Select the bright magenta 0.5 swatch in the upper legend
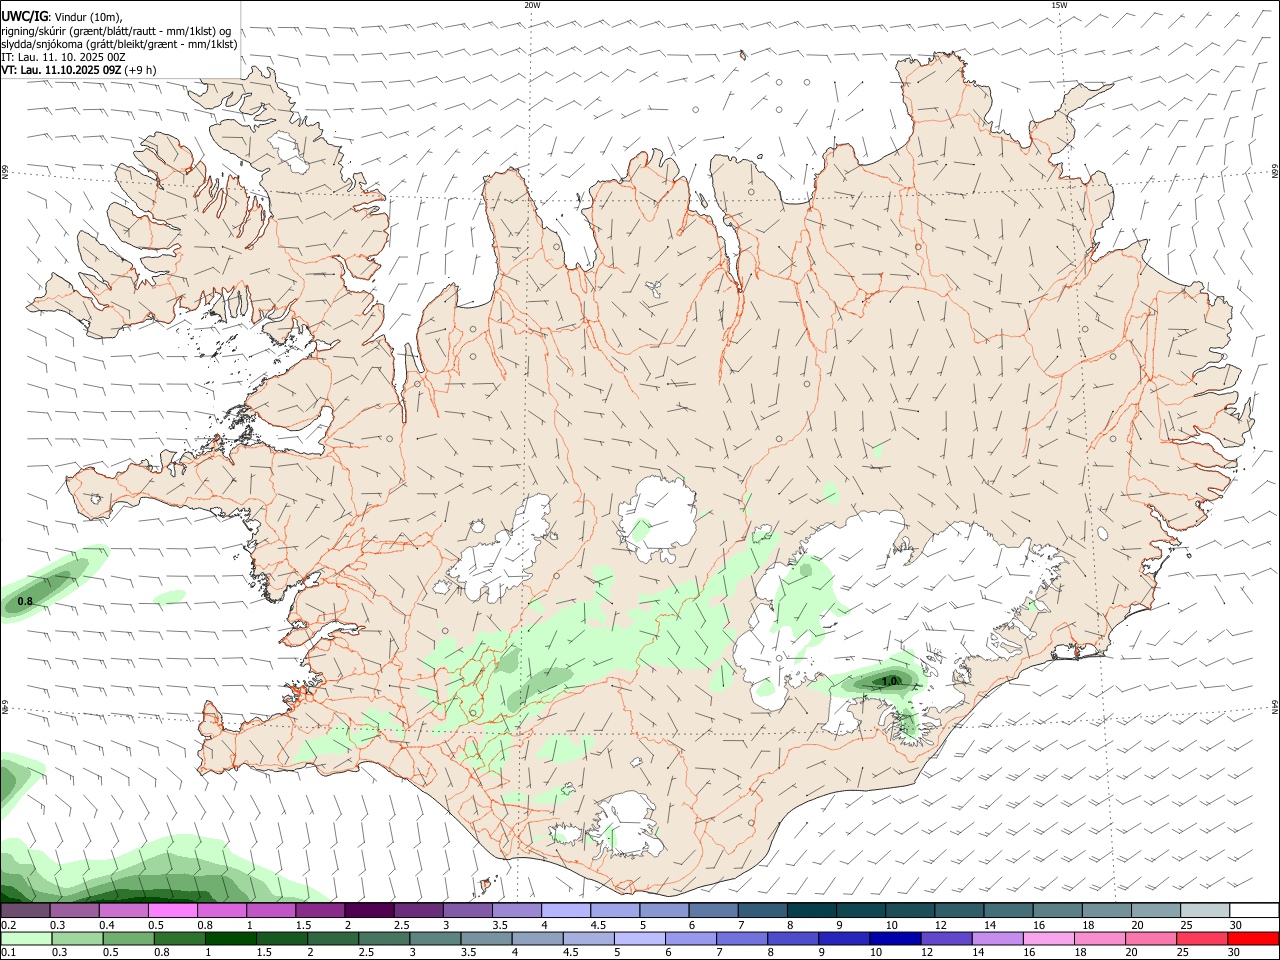Viewport: 1280px width, 960px height. pyautogui.click(x=172, y=910)
